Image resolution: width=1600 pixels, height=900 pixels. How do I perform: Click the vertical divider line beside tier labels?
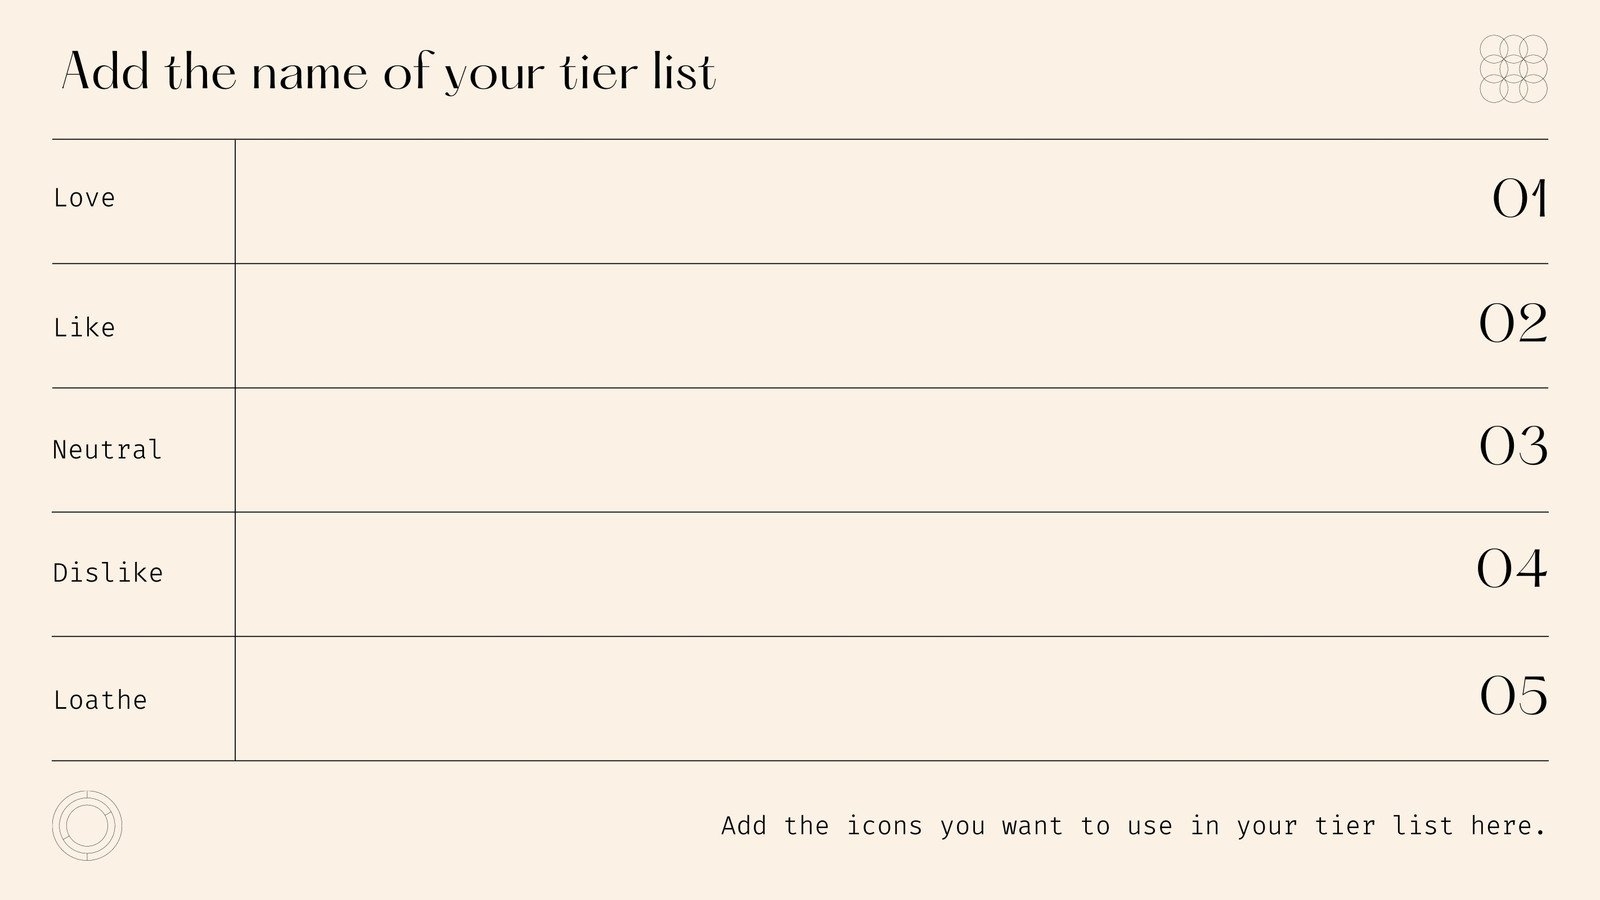pyautogui.click(x=235, y=450)
